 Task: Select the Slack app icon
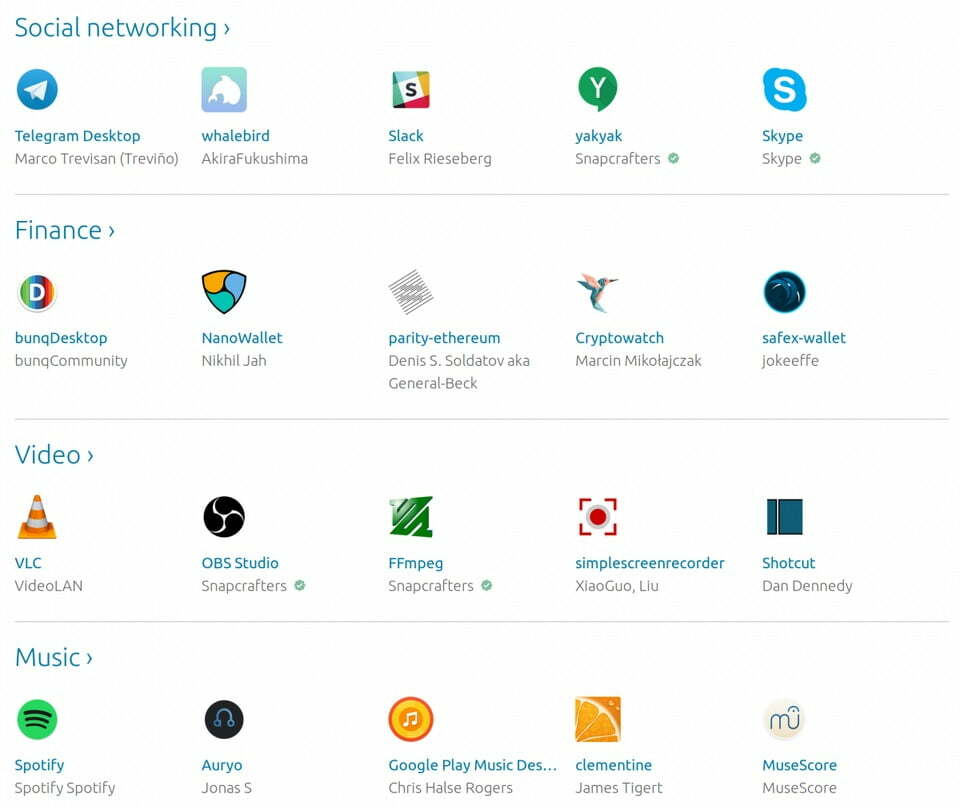(x=411, y=89)
